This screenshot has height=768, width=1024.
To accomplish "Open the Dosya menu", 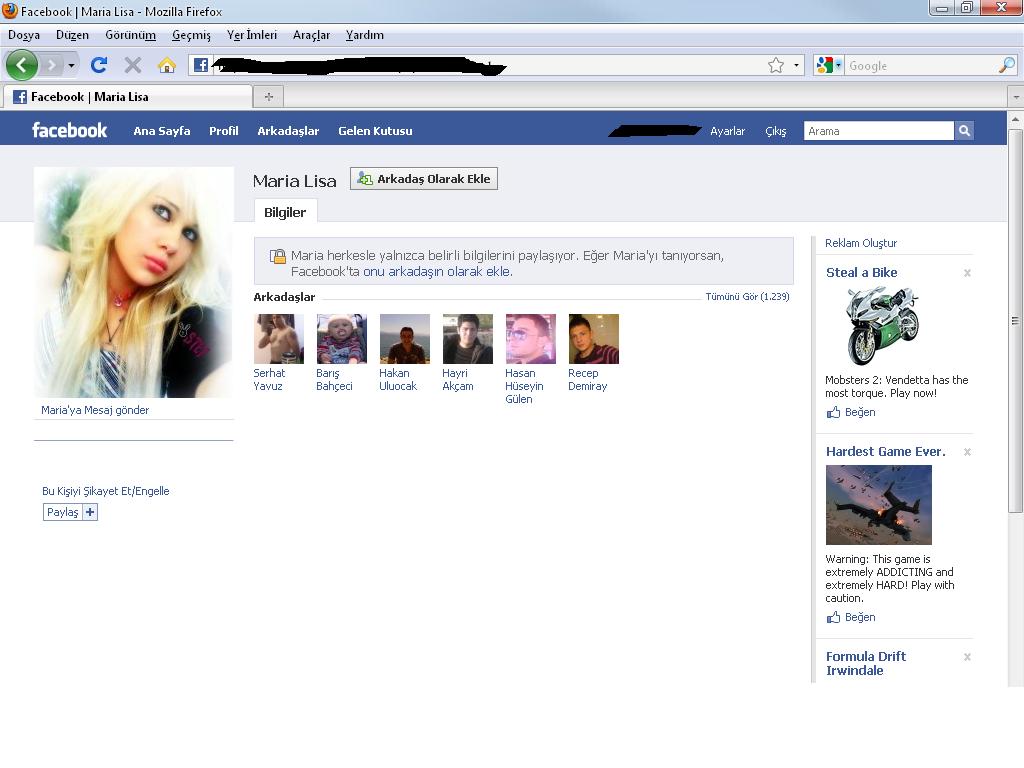I will point(24,35).
